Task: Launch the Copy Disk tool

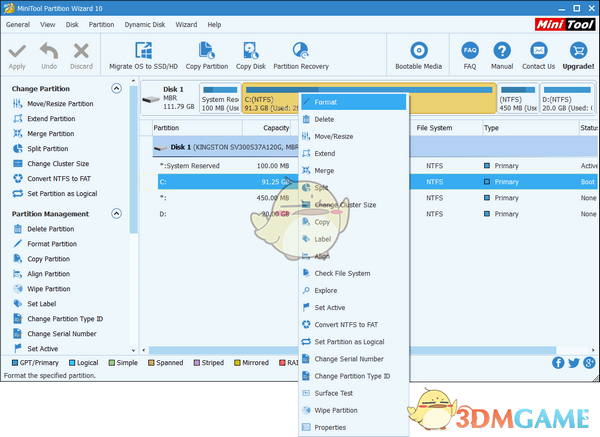Action: click(249, 52)
